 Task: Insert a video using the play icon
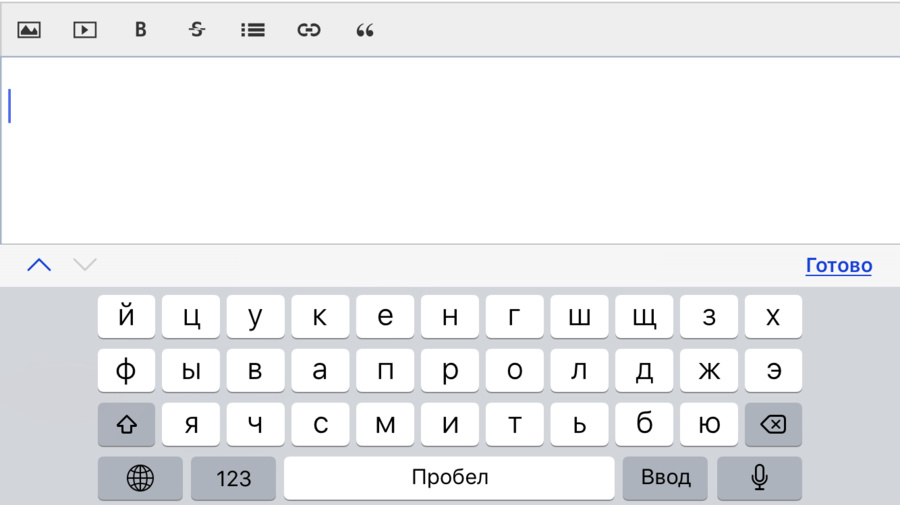pos(85,30)
